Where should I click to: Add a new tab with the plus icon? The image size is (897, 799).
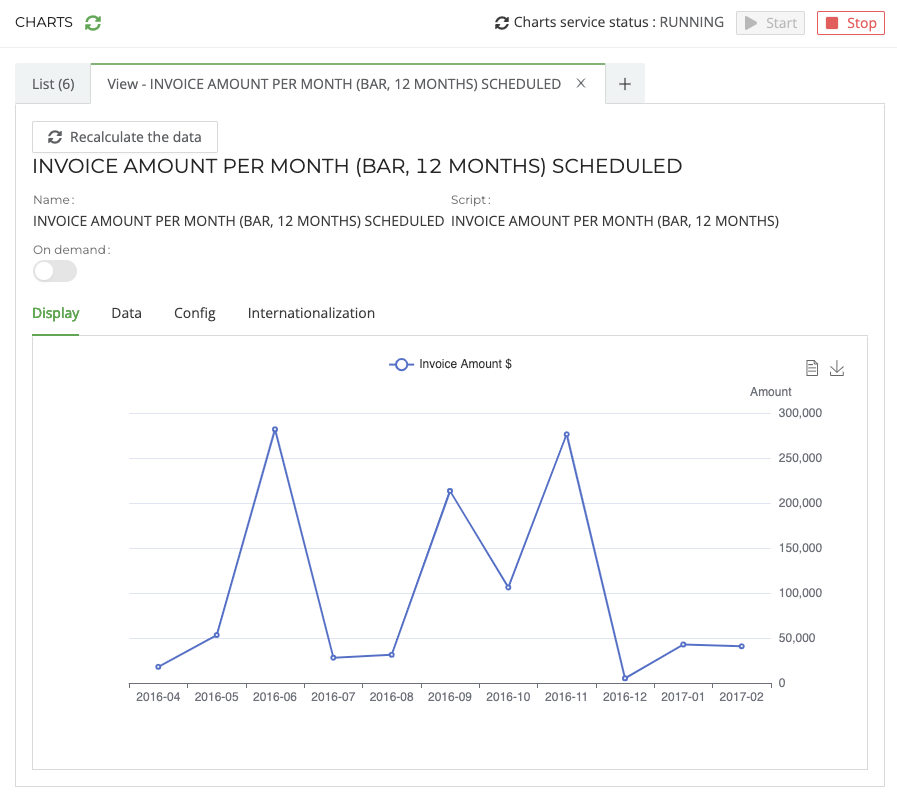coord(625,84)
